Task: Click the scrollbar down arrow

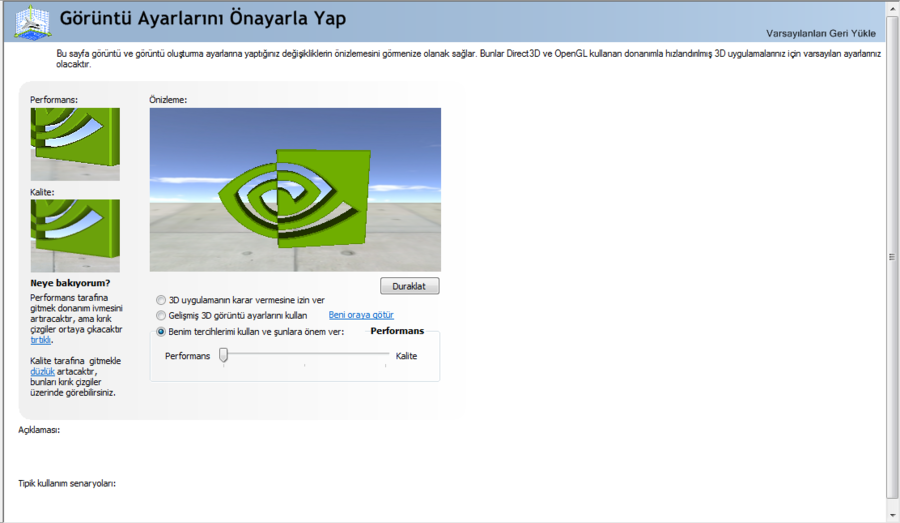Action: coord(891,516)
